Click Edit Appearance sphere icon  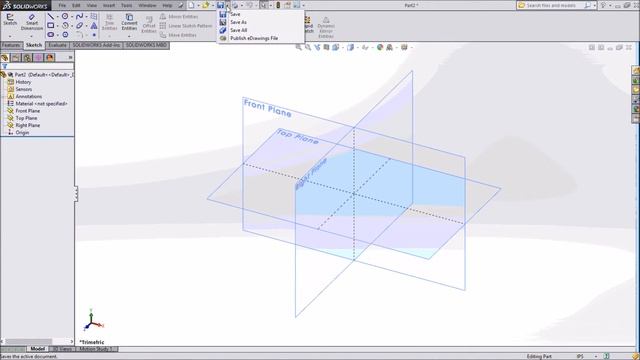click(380, 47)
